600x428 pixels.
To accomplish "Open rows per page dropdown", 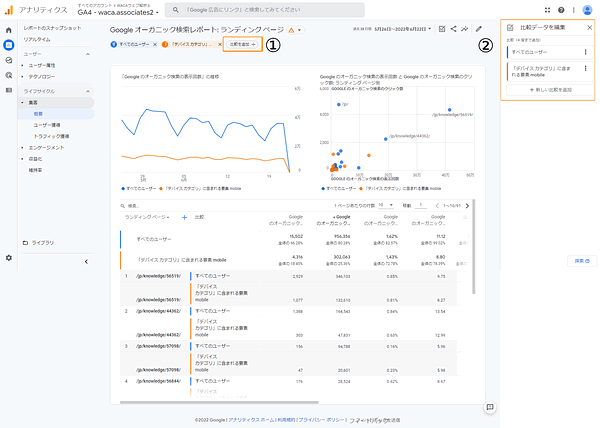I will pos(386,205).
